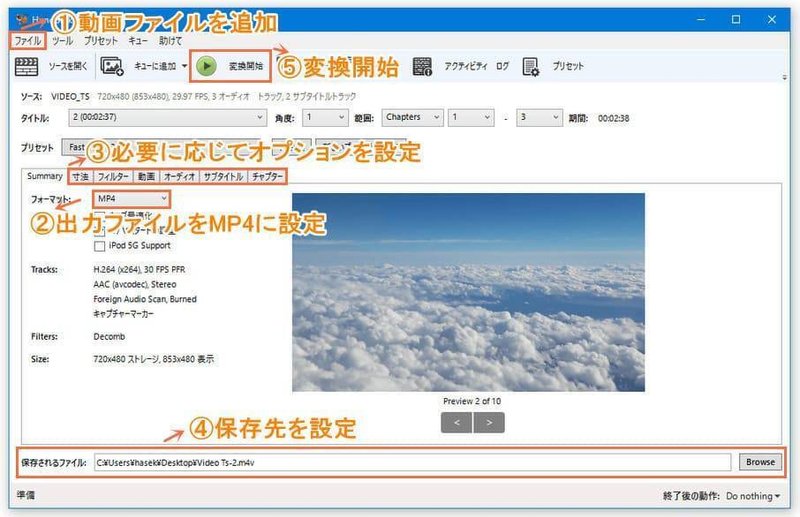Click the H.264 (x264), 30 FPS PFR text
Viewport: 800px width, 517px height.
[x=139, y=269]
